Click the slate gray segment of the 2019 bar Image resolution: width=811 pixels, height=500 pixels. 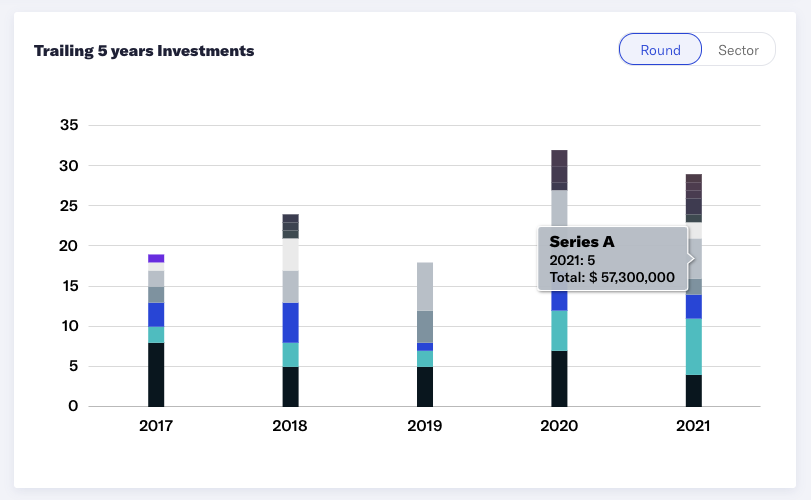(x=425, y=327)
